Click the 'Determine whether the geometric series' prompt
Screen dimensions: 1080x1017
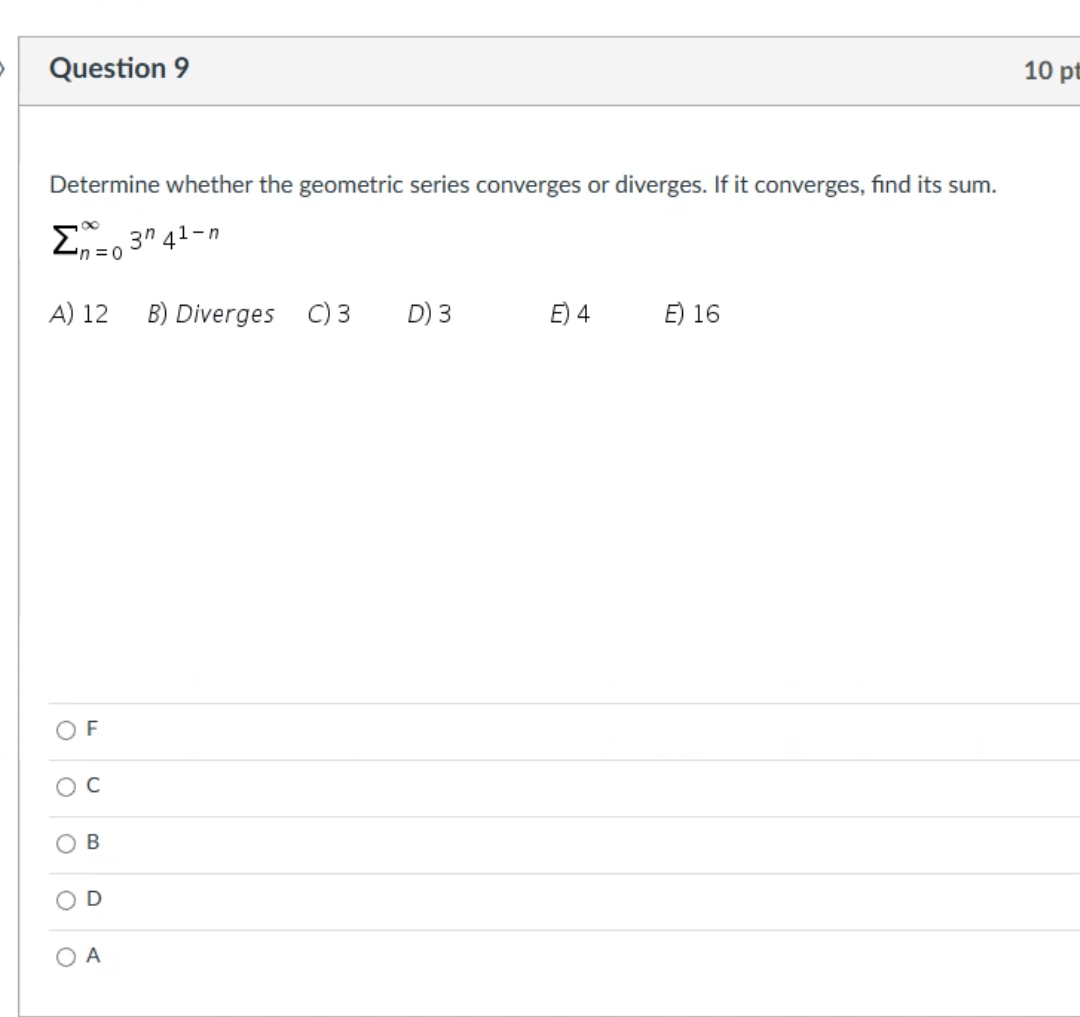coord(522,185)
